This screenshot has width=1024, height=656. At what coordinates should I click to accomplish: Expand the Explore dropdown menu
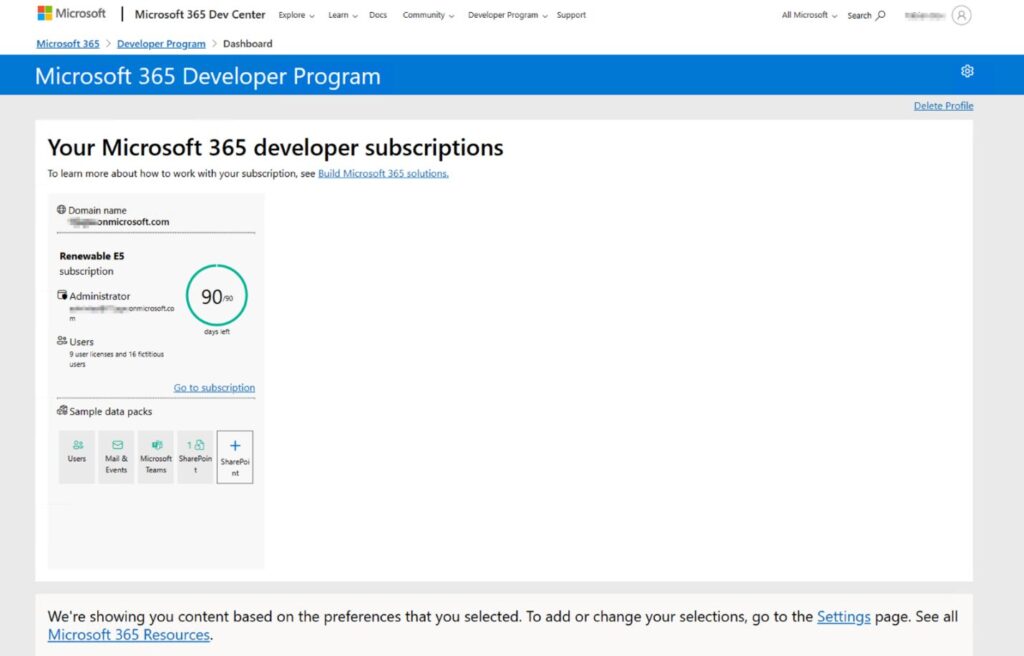[296, 15]
